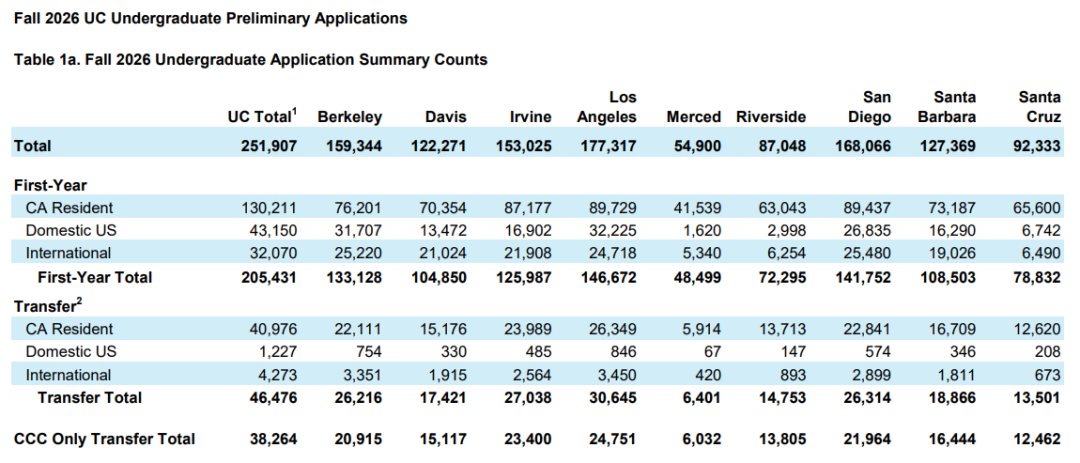Click the First-Year Total row label

click(95, 276)
